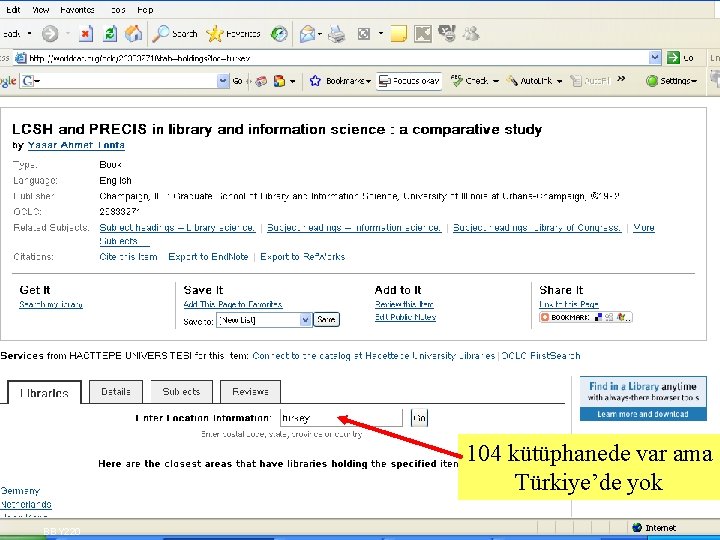The width and height of the screenshot is (720, 540).
Task: Click Review this Item link
Action: coord(404,304)
